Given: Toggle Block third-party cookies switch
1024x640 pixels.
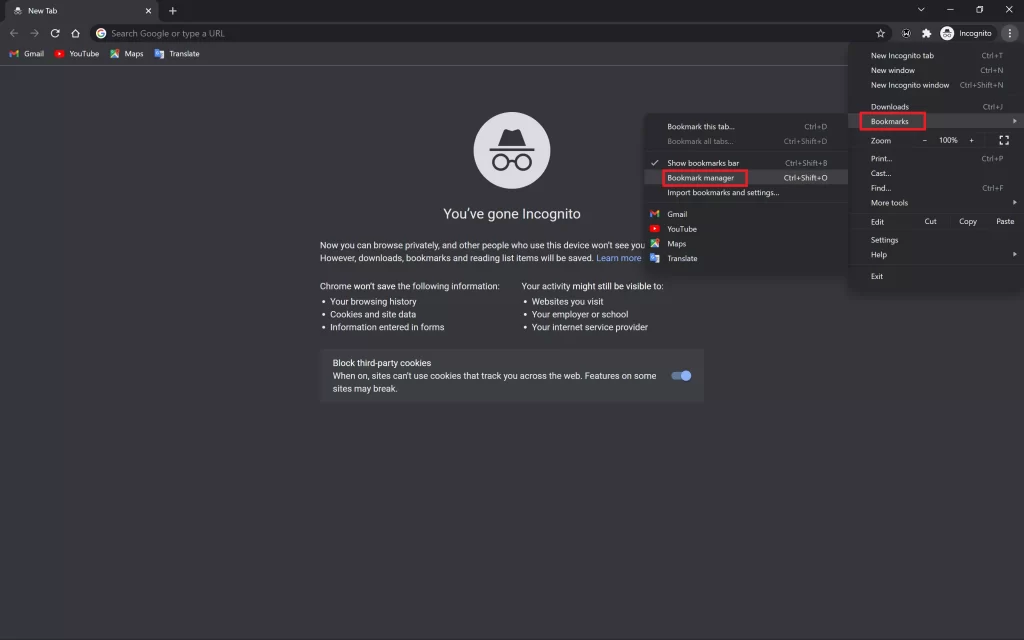Looking at the screenshot, I should [x=681, y=376].
